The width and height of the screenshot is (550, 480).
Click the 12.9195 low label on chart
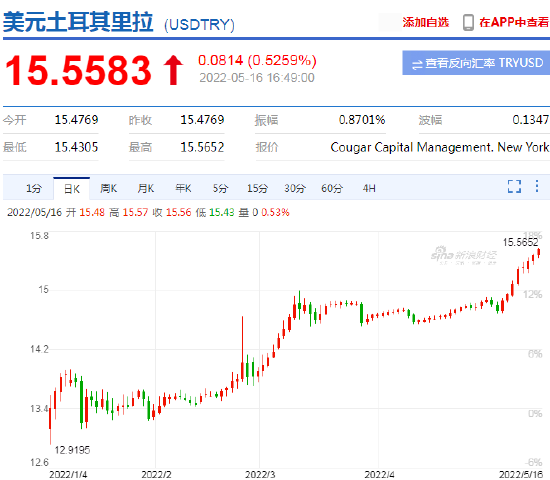pos(72,450)
